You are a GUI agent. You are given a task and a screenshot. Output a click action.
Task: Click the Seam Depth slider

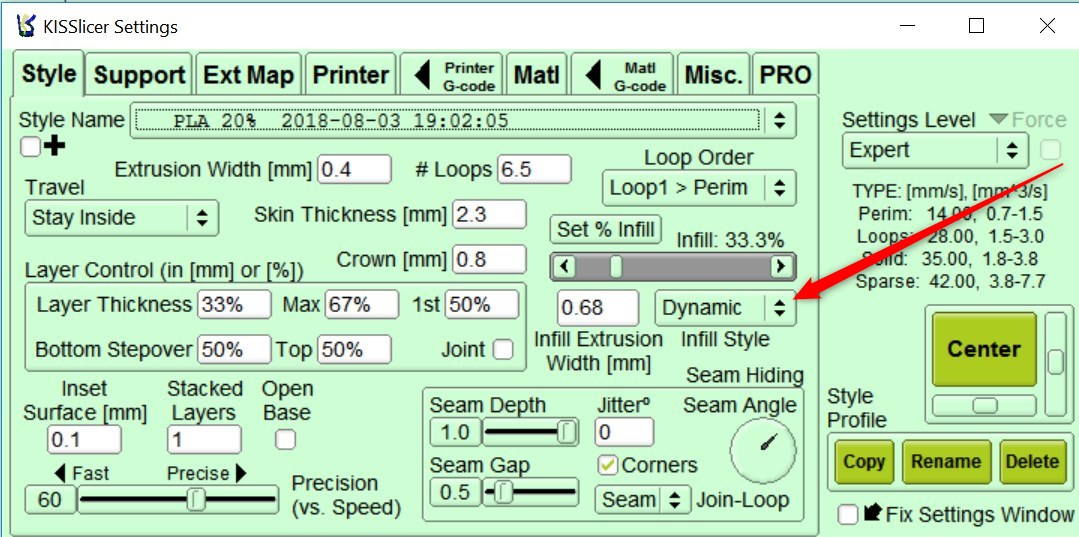(x=530, y=432)
